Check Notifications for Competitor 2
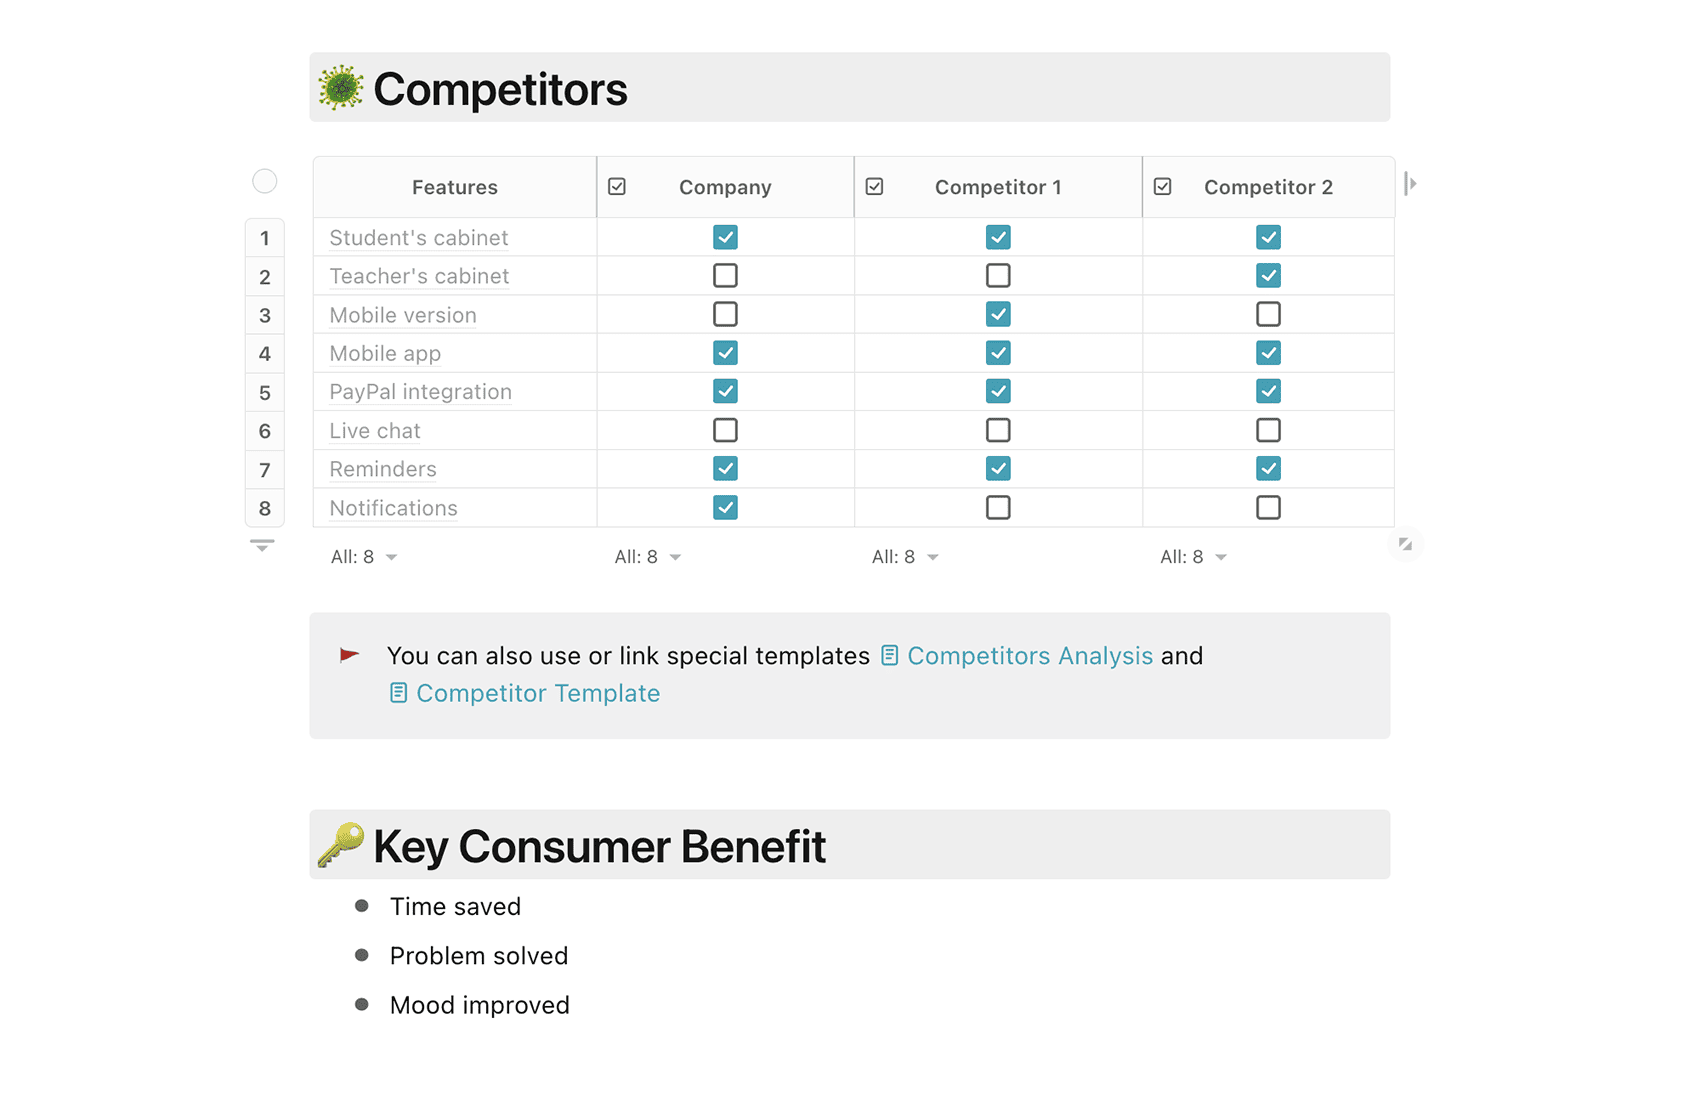Viewport: 1700px width, 1100px height. pyautogui.click(x=1268, y=507)
